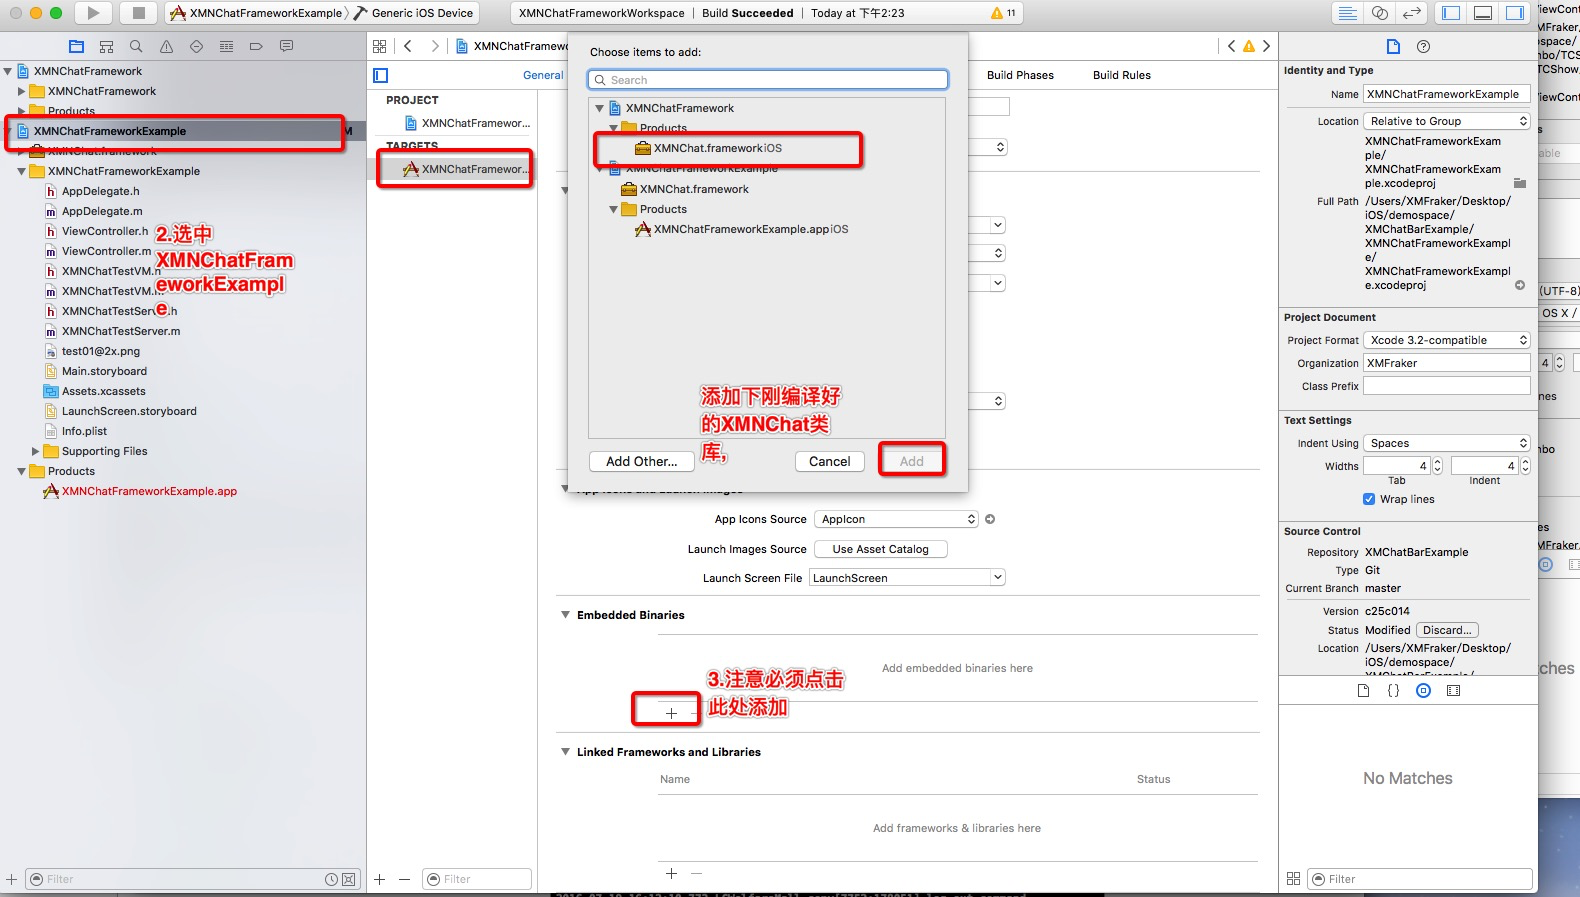Viewport: 1580px width, 897px height.
Task: Show the object library
Action: 1423,690
